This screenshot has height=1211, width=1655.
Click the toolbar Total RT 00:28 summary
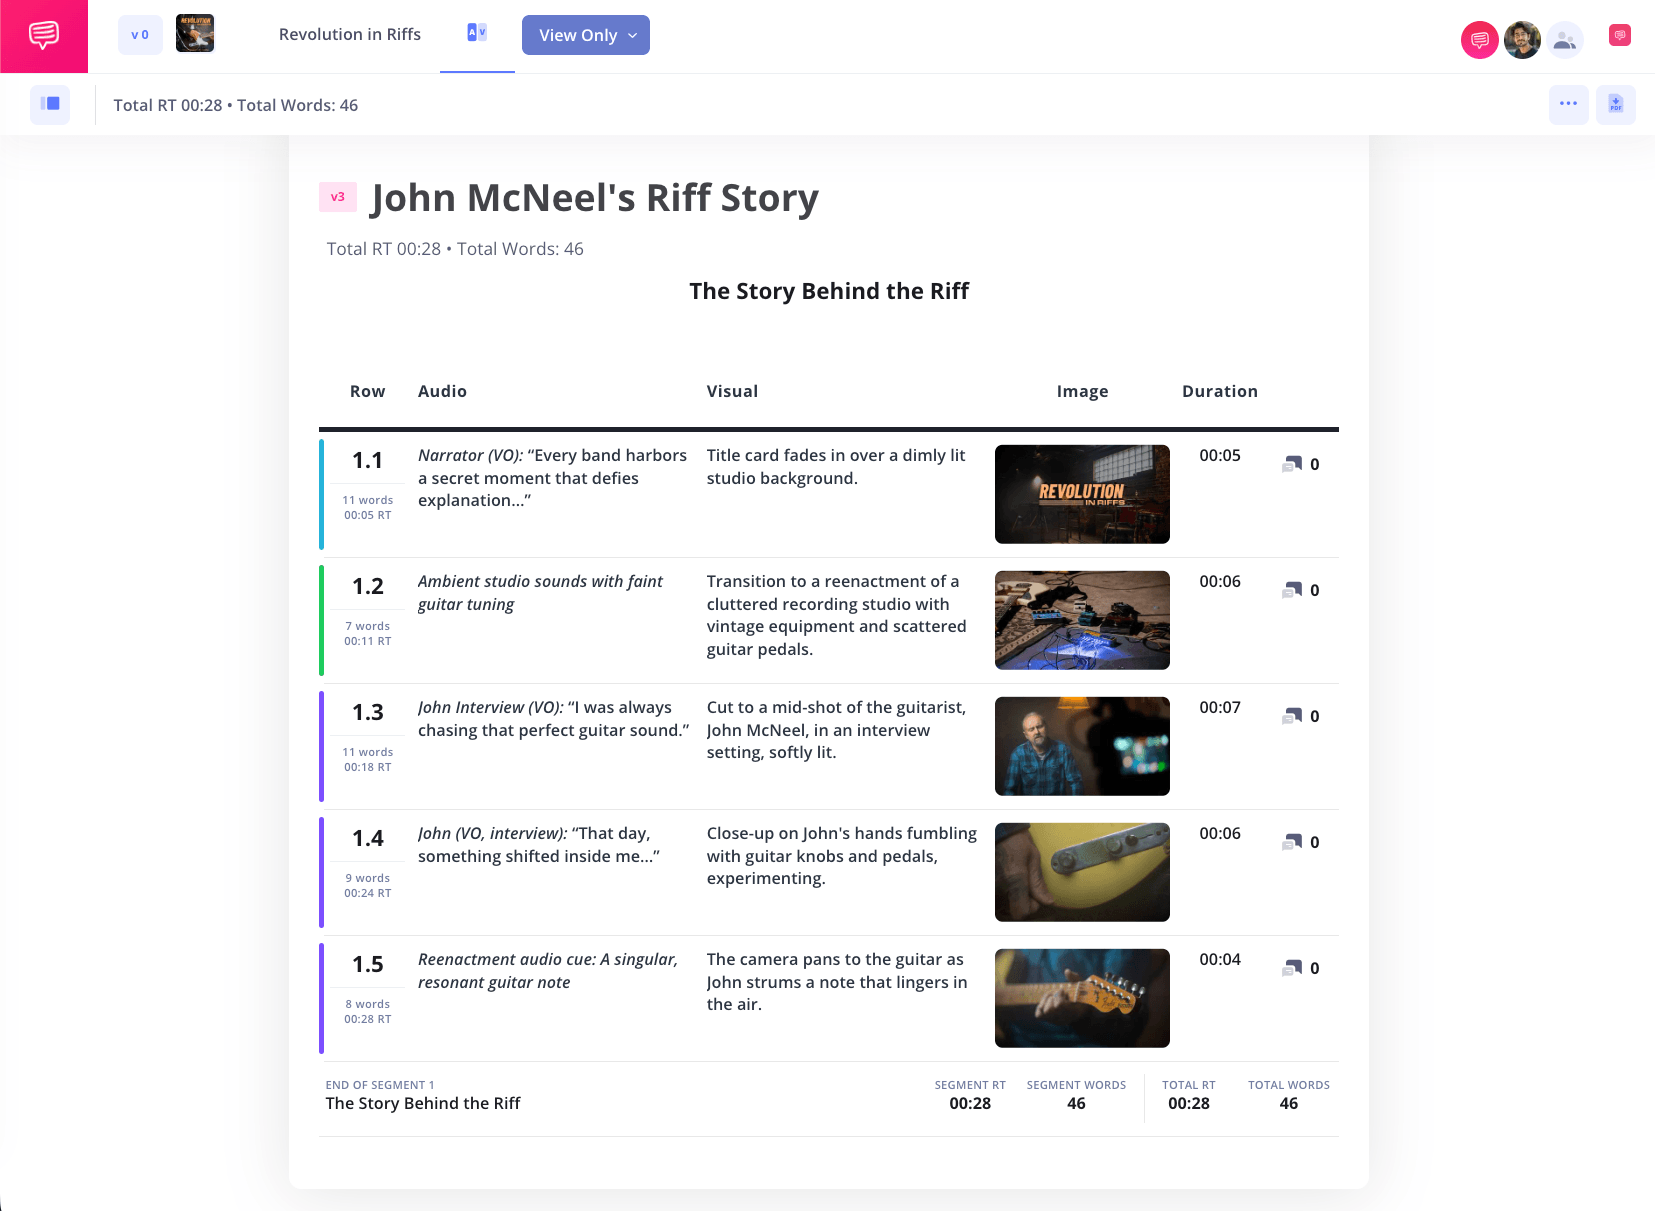coord(236,105)
